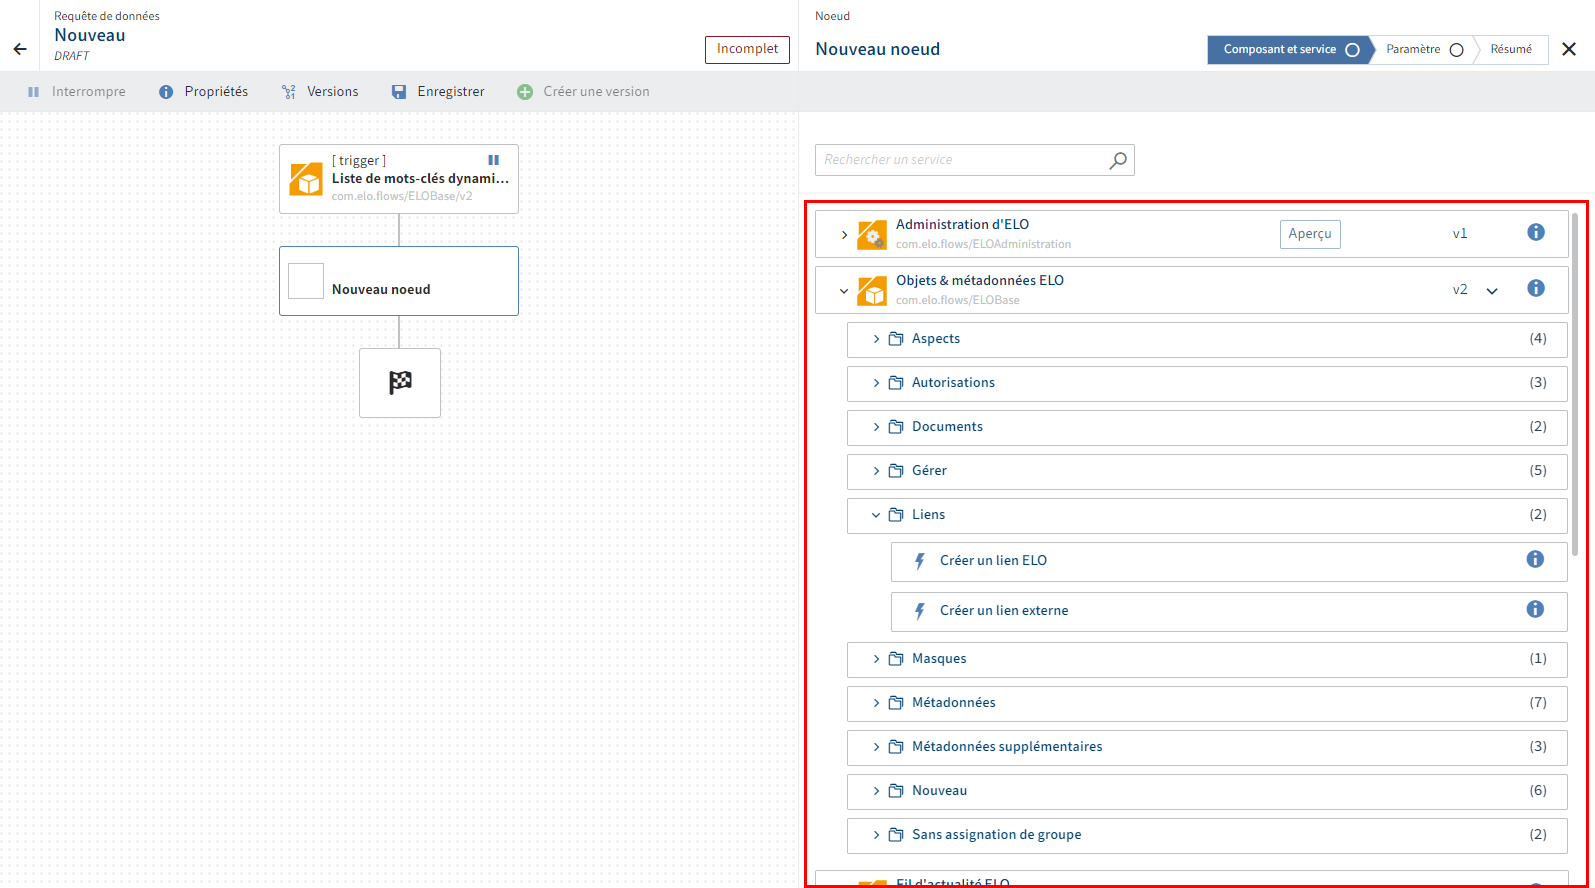Click the Gérer (5) count
This screenshot has width=1595, height=888.
pyautogui.click(x=1538, y=471)
